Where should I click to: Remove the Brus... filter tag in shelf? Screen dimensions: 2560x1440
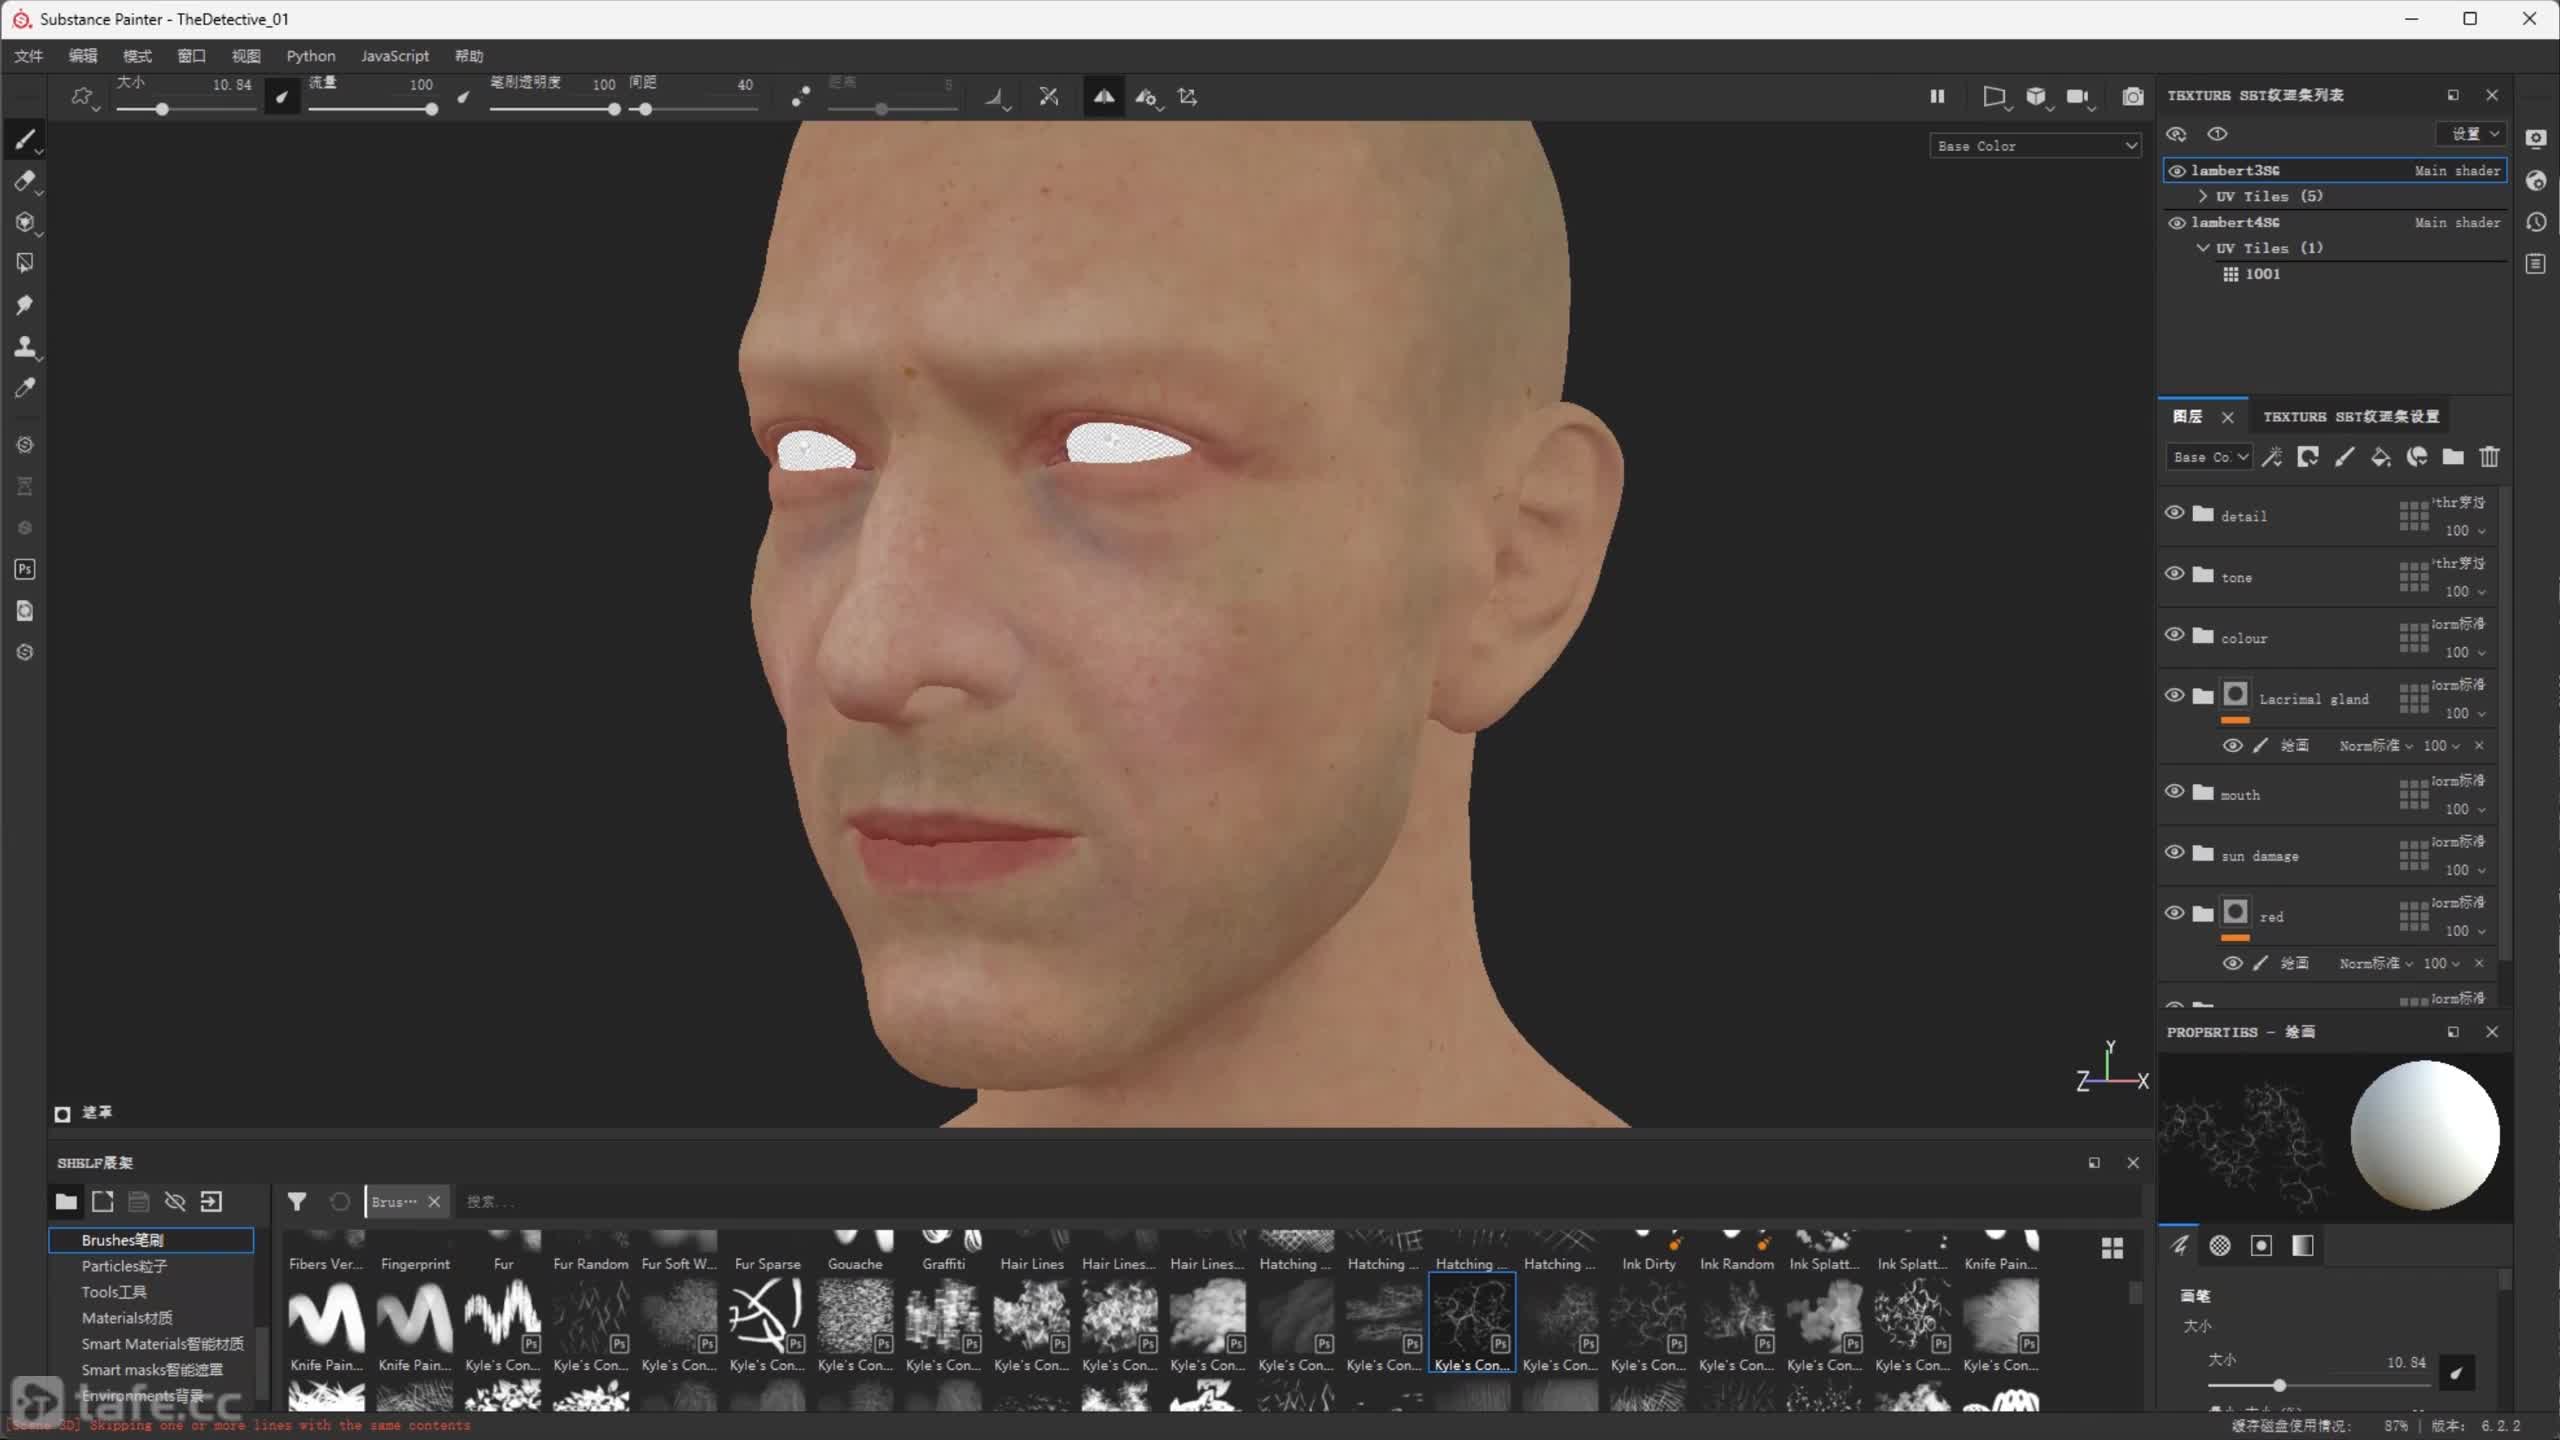point(434,1201)
